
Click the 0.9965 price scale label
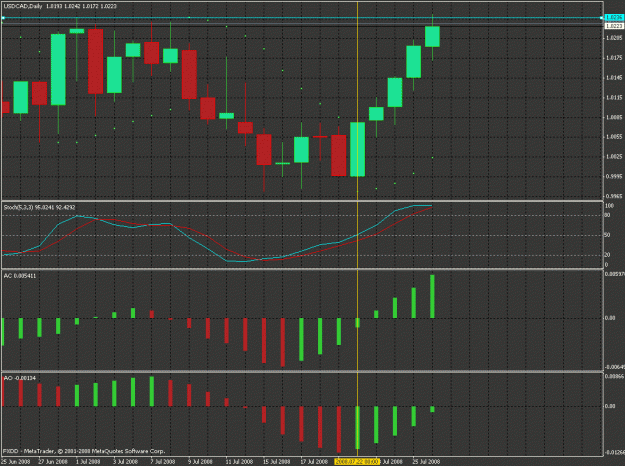pos(614,196)
